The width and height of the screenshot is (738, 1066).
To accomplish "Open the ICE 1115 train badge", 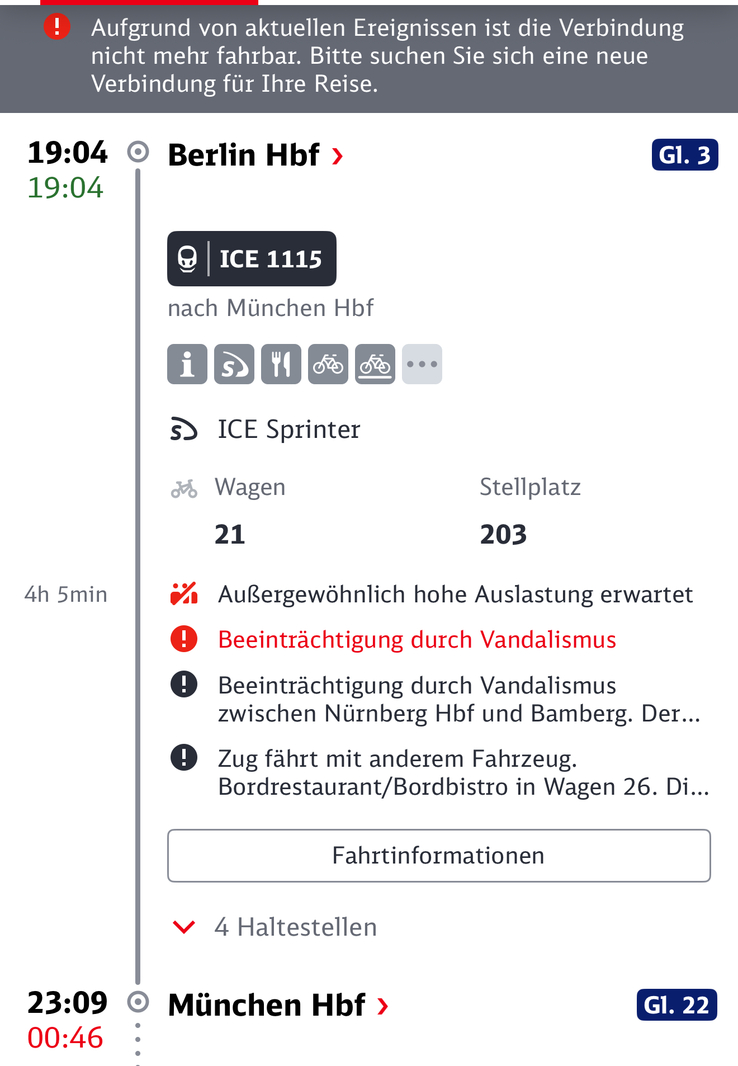I will 251,258.
